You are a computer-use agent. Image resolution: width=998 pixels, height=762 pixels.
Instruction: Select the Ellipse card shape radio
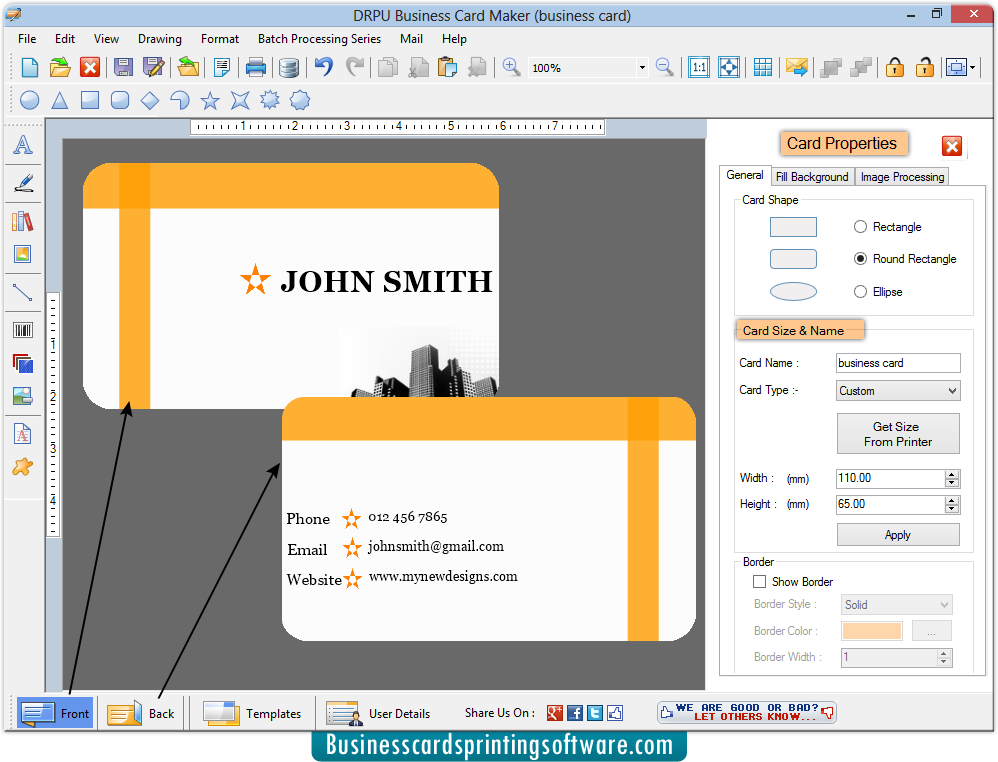point(861,292)
